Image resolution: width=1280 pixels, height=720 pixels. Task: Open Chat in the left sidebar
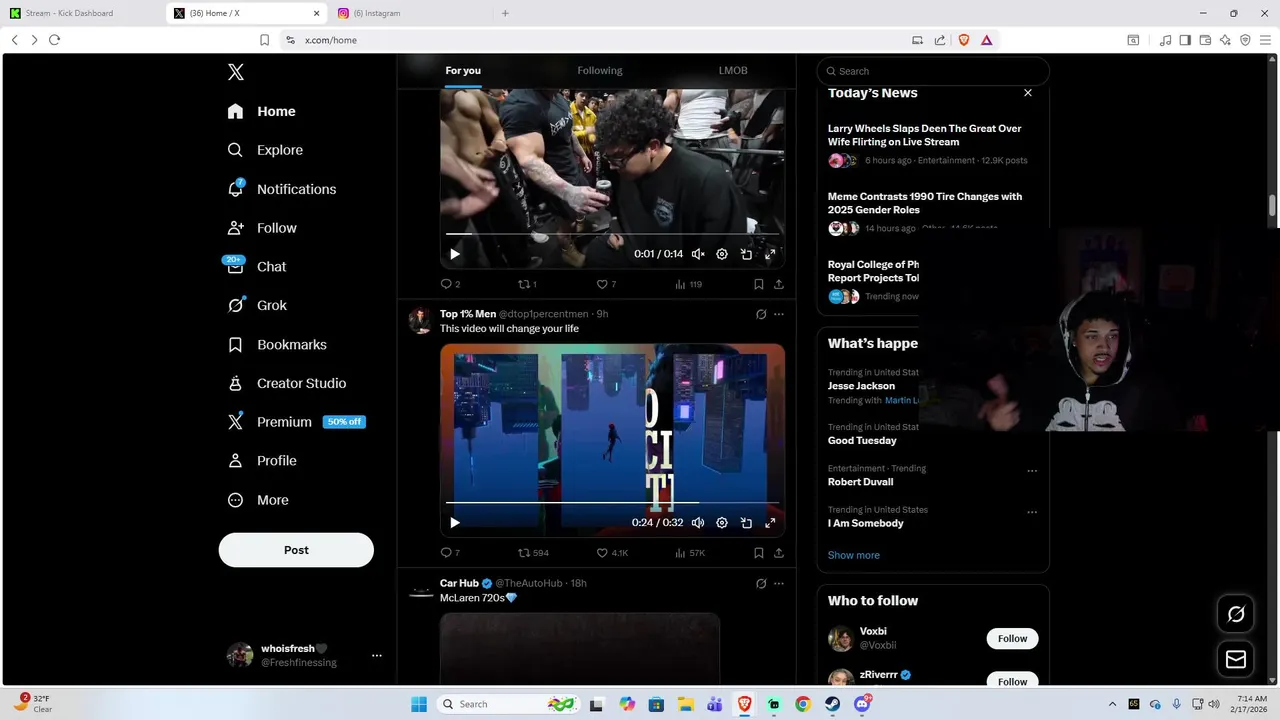click(256, 267)
